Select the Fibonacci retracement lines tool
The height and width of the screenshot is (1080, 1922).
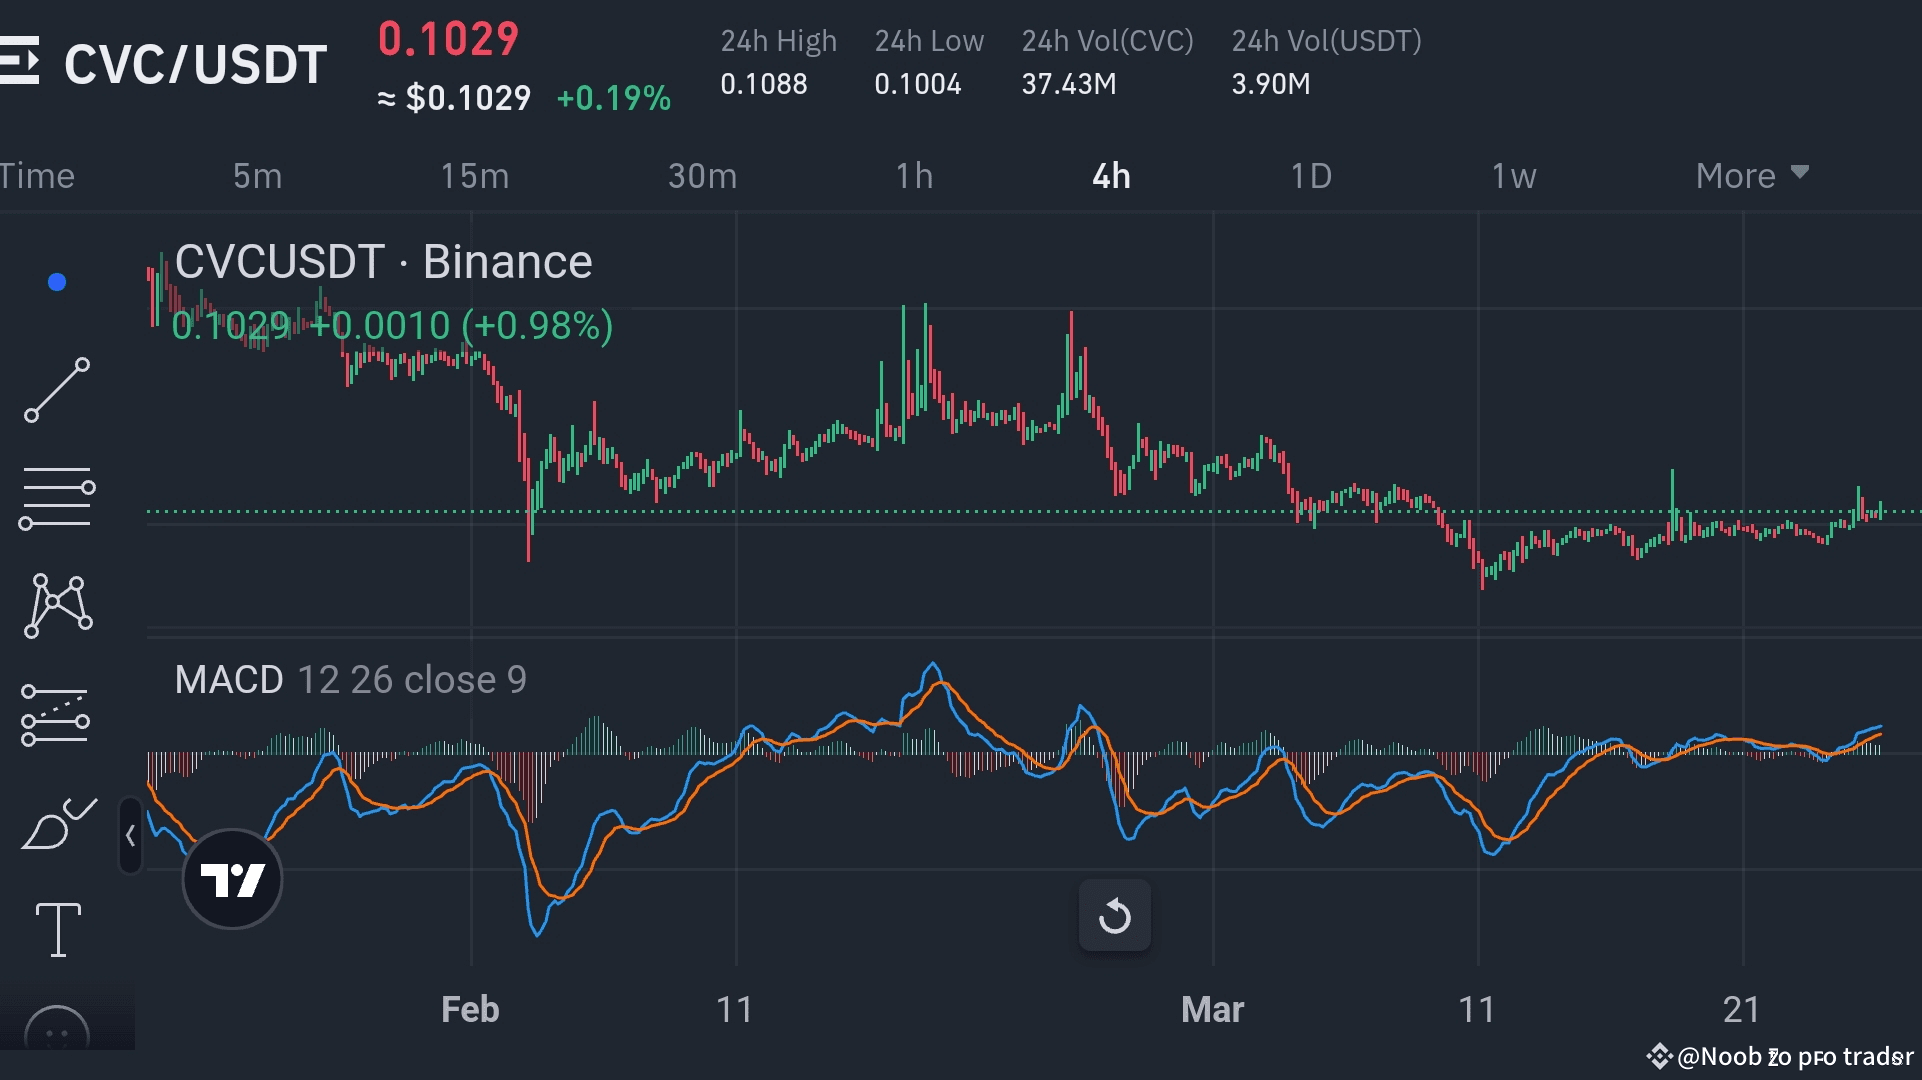[x=57, y=497]
